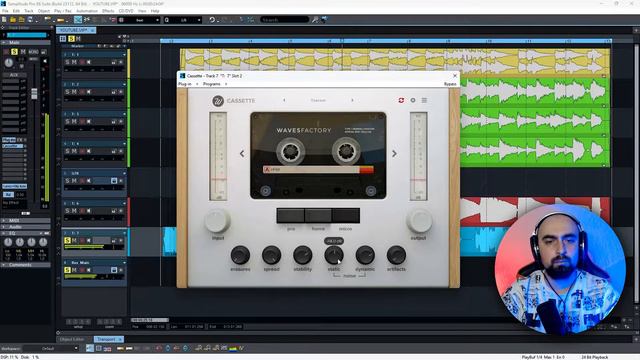640x360 pixels.
Task: Click the Wavesfactory logo in Cassette plugin
Action: tap(218, 101)
